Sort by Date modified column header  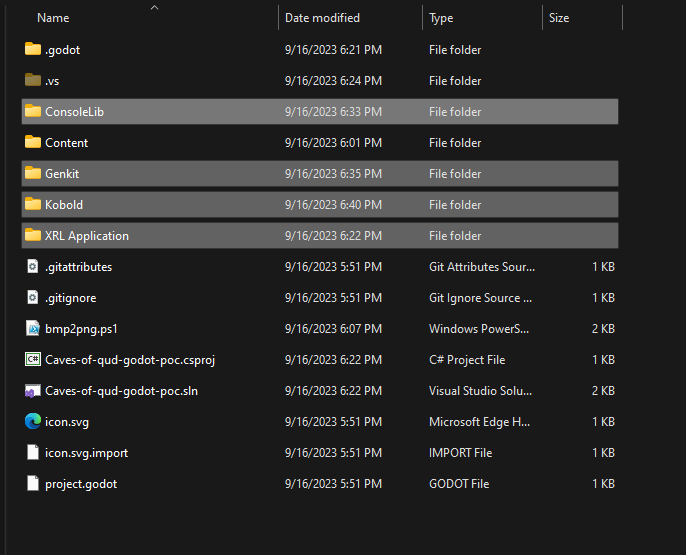point(322,18)
